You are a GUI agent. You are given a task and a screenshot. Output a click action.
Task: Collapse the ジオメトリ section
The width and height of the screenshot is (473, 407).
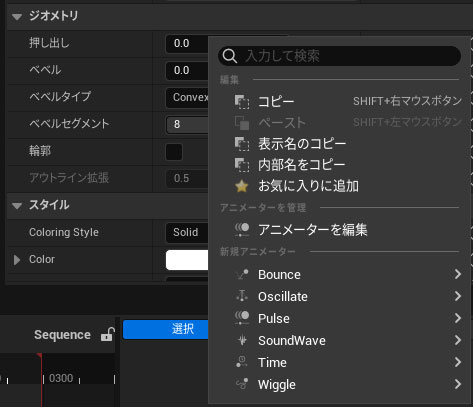(x=17, y=16)
